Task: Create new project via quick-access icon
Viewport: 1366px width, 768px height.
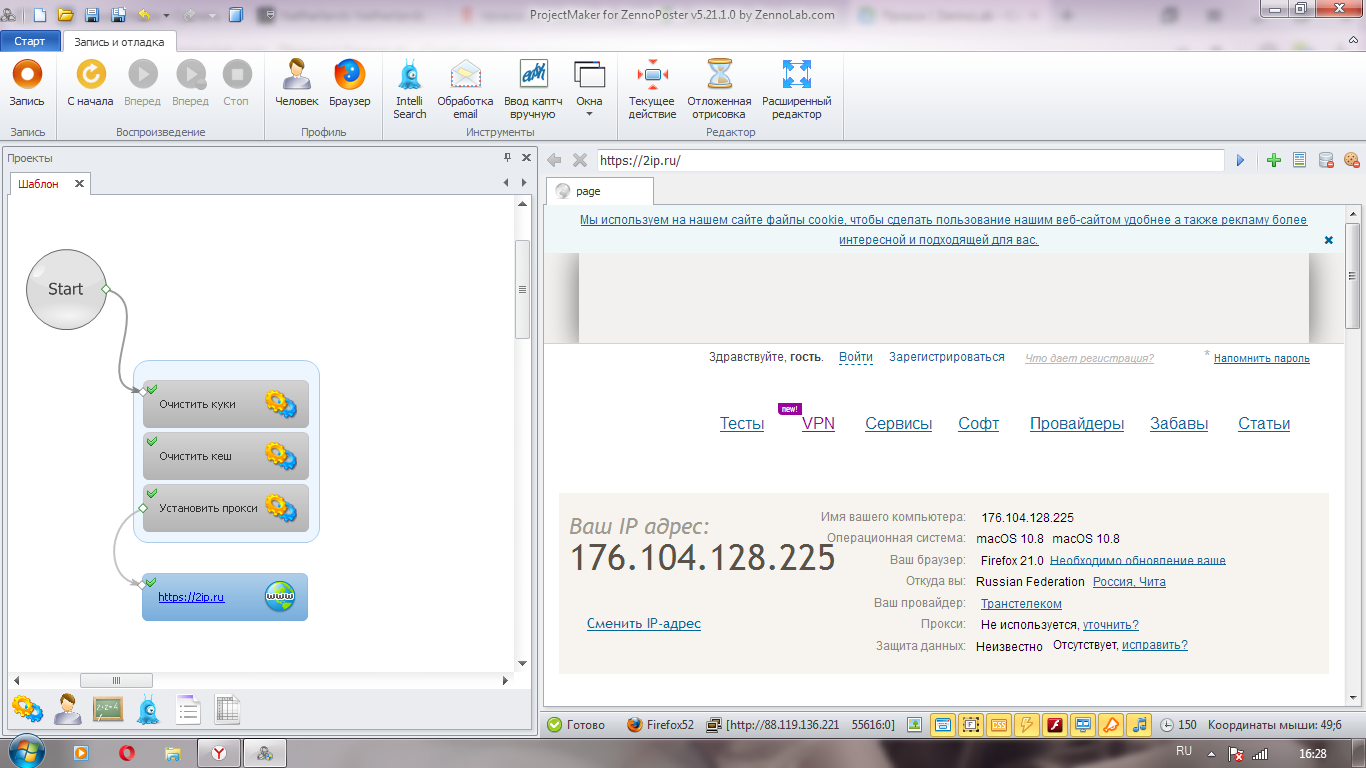Action: click(x=40, y=15)
